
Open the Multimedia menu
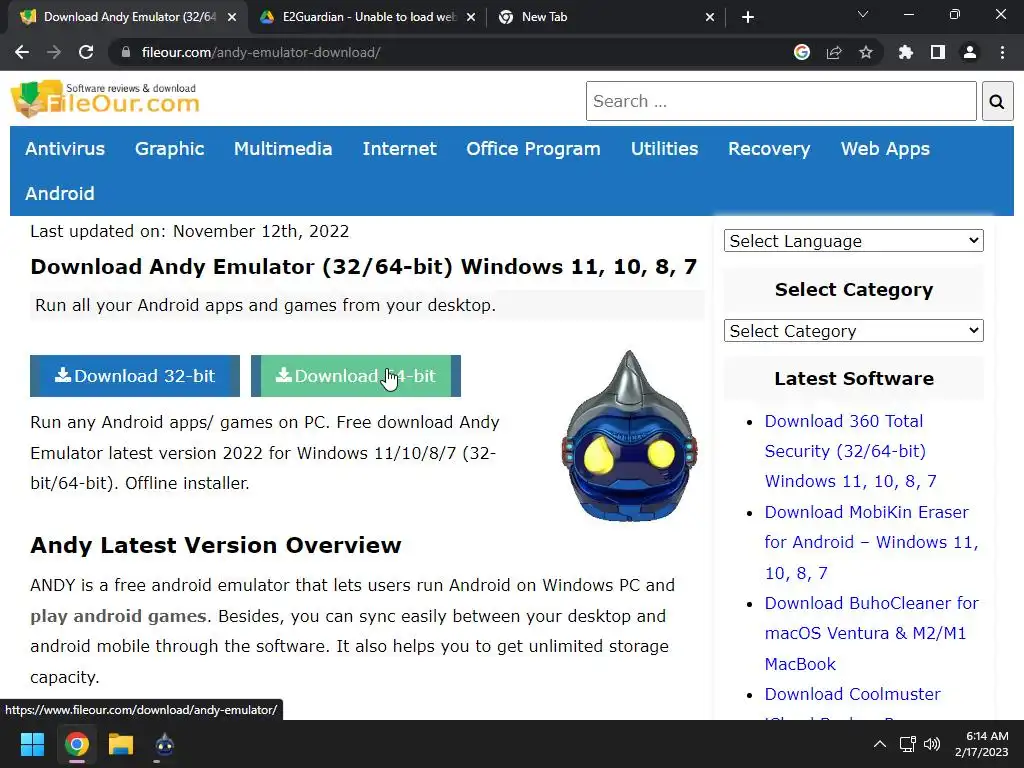(283, 149)
